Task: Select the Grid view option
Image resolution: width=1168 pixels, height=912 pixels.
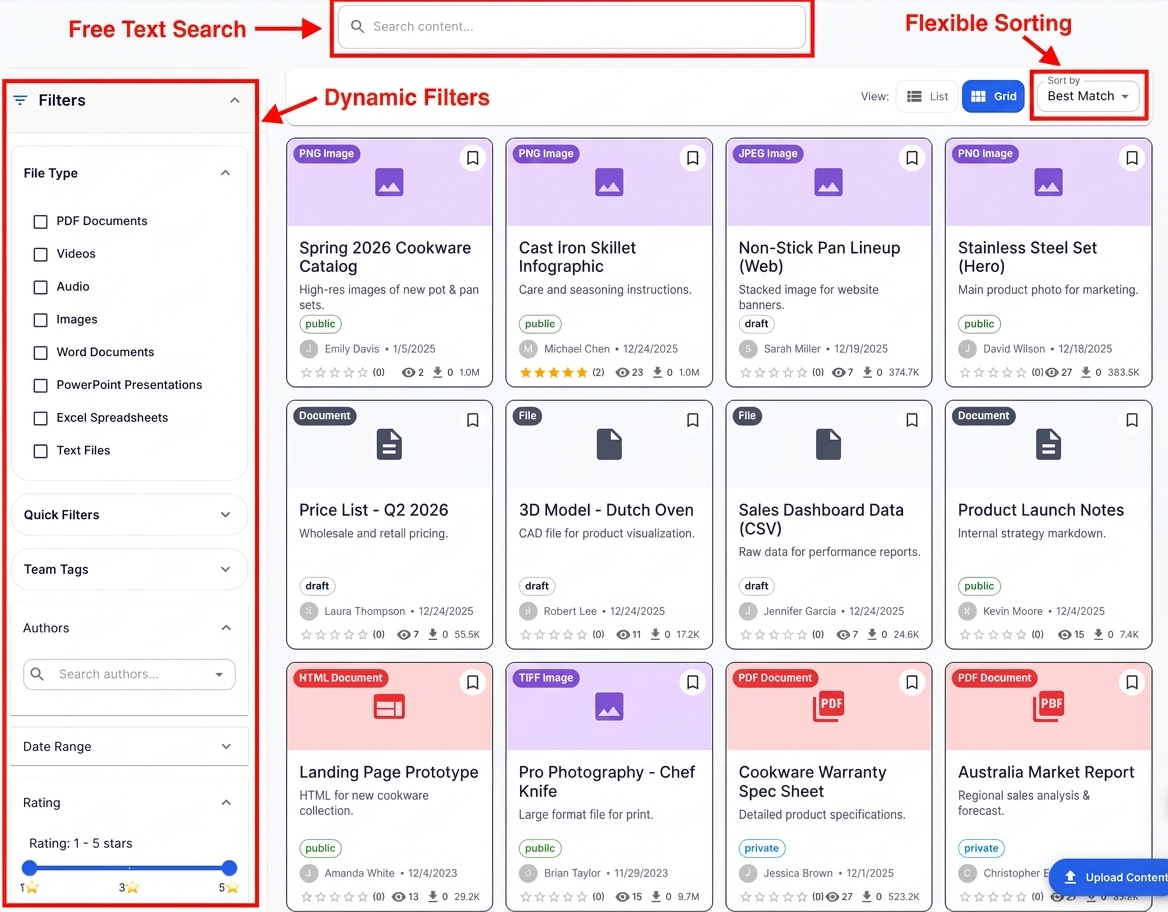Action: tap(992, 96)
